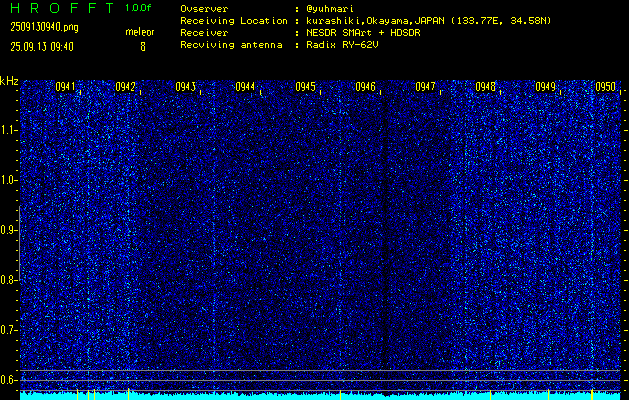Select the file name 2509130940.png
629x400 pixels.
[44, 27]
